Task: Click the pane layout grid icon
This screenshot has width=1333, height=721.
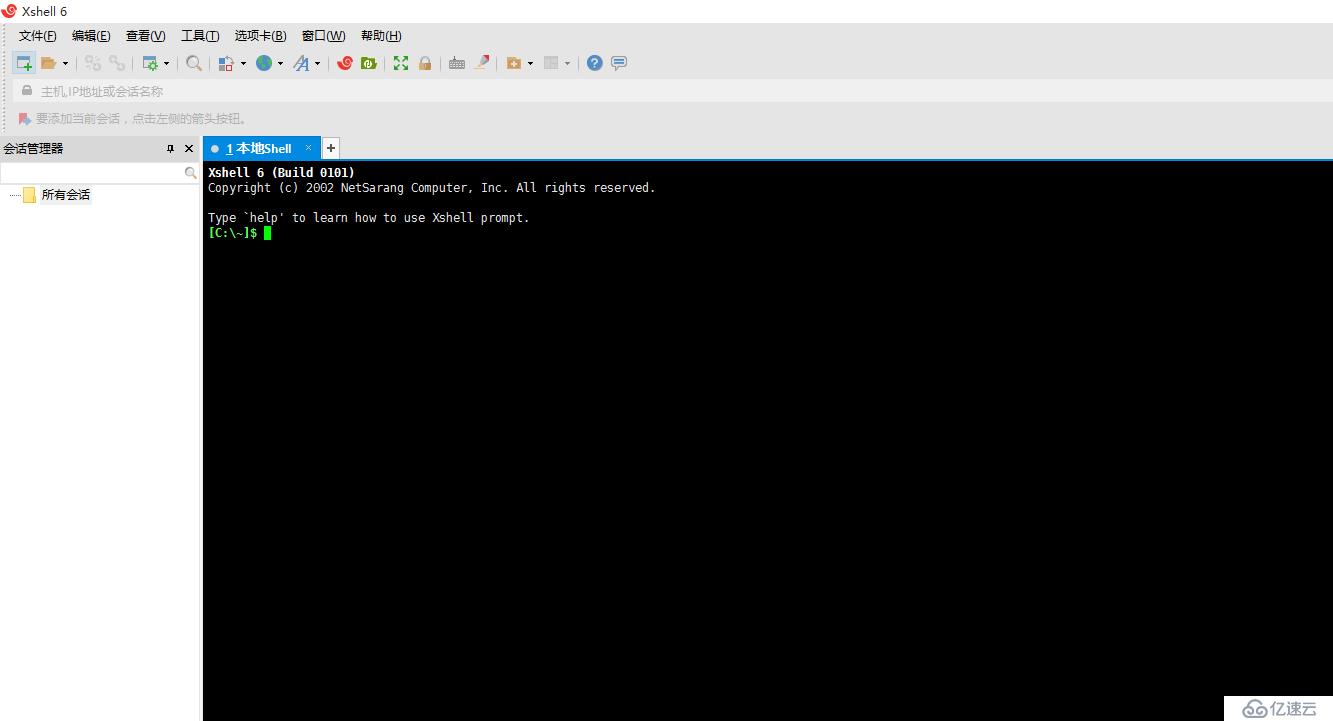Action: click(x=551, y=63)
